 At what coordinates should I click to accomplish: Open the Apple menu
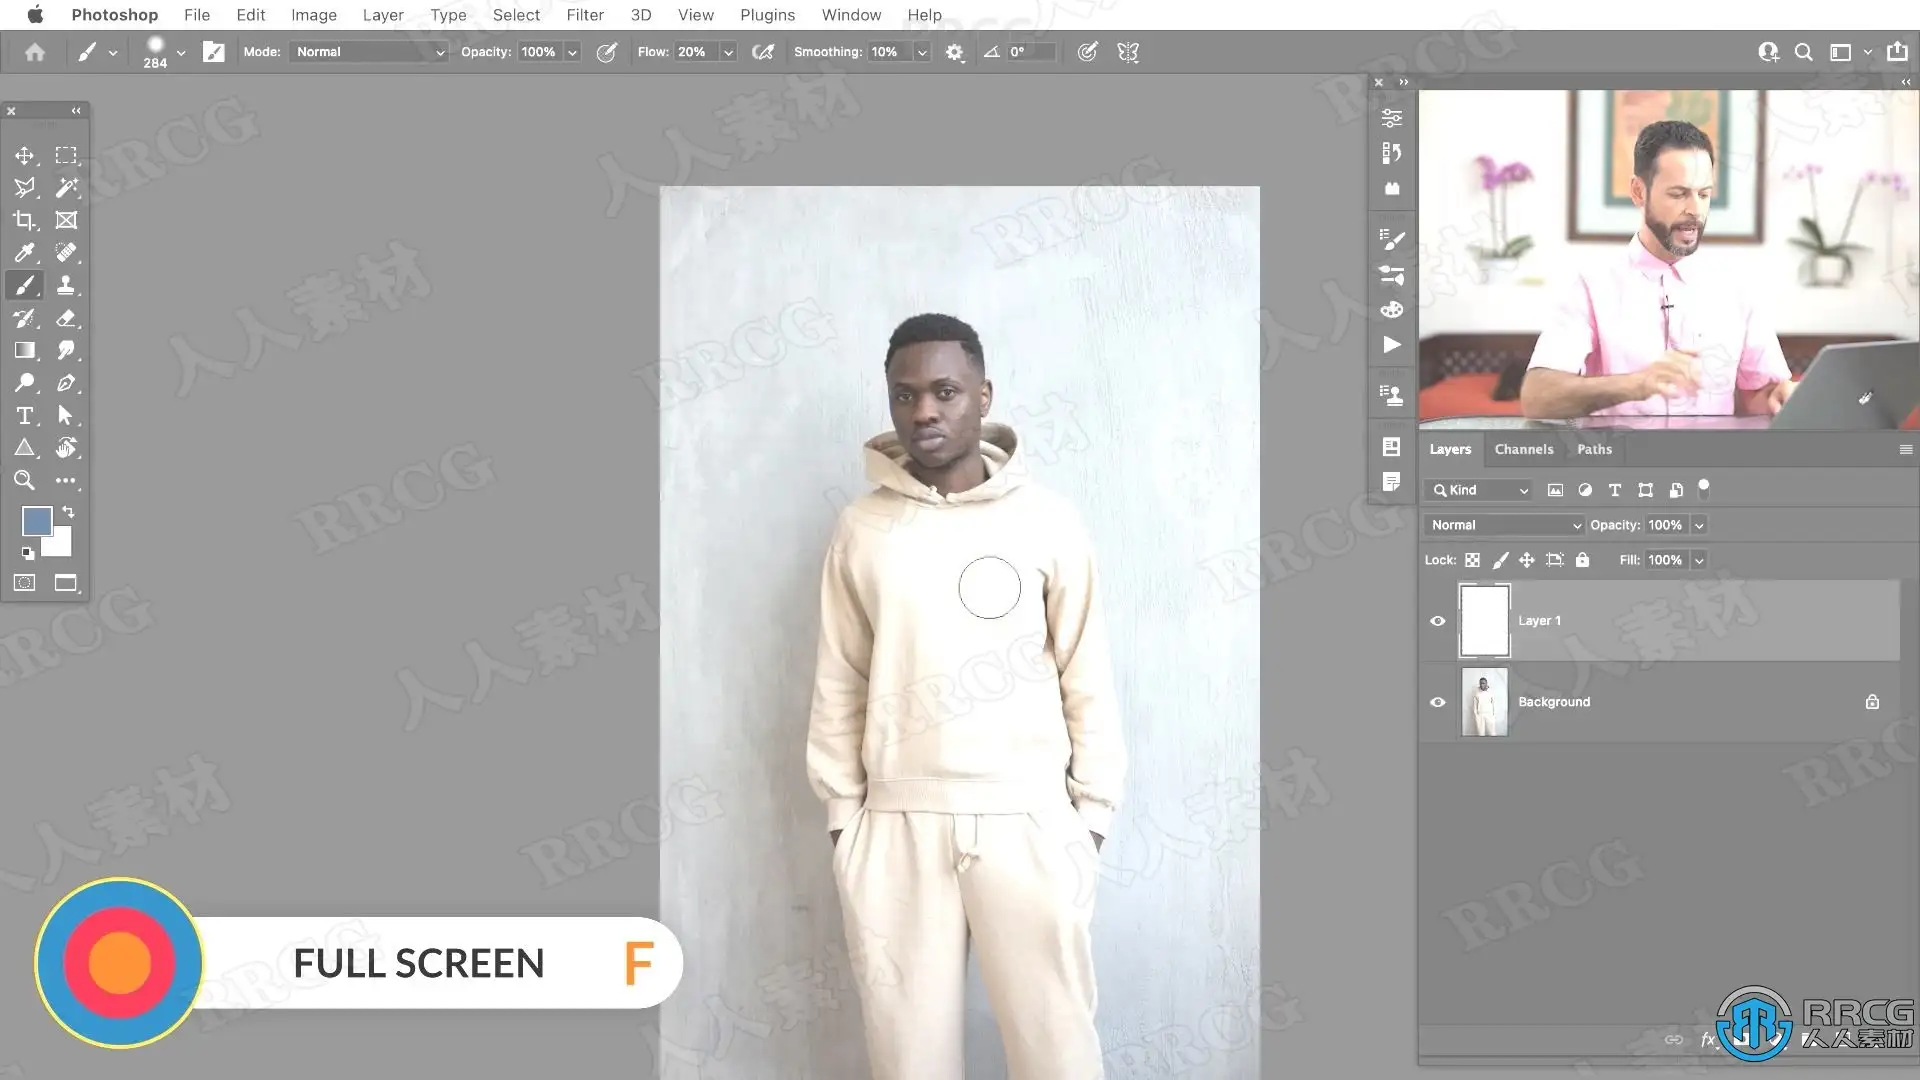click(x=35, y=14)
